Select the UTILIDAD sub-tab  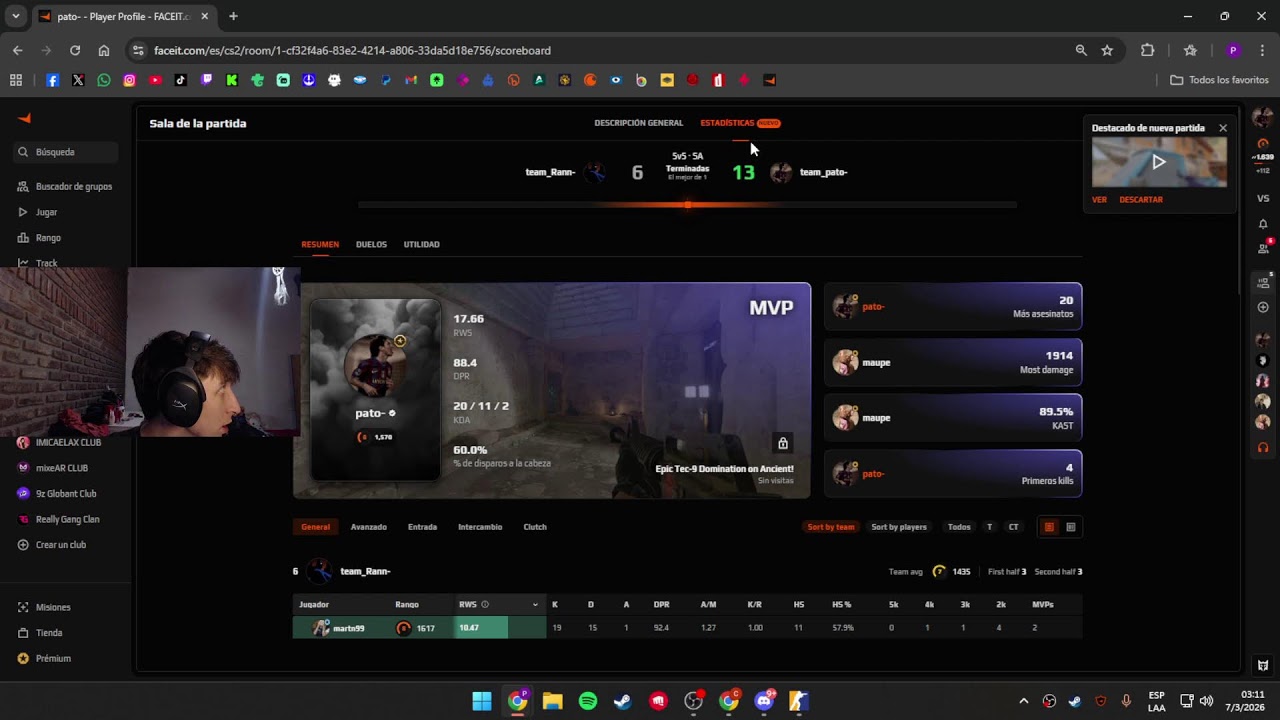[421, 244]
